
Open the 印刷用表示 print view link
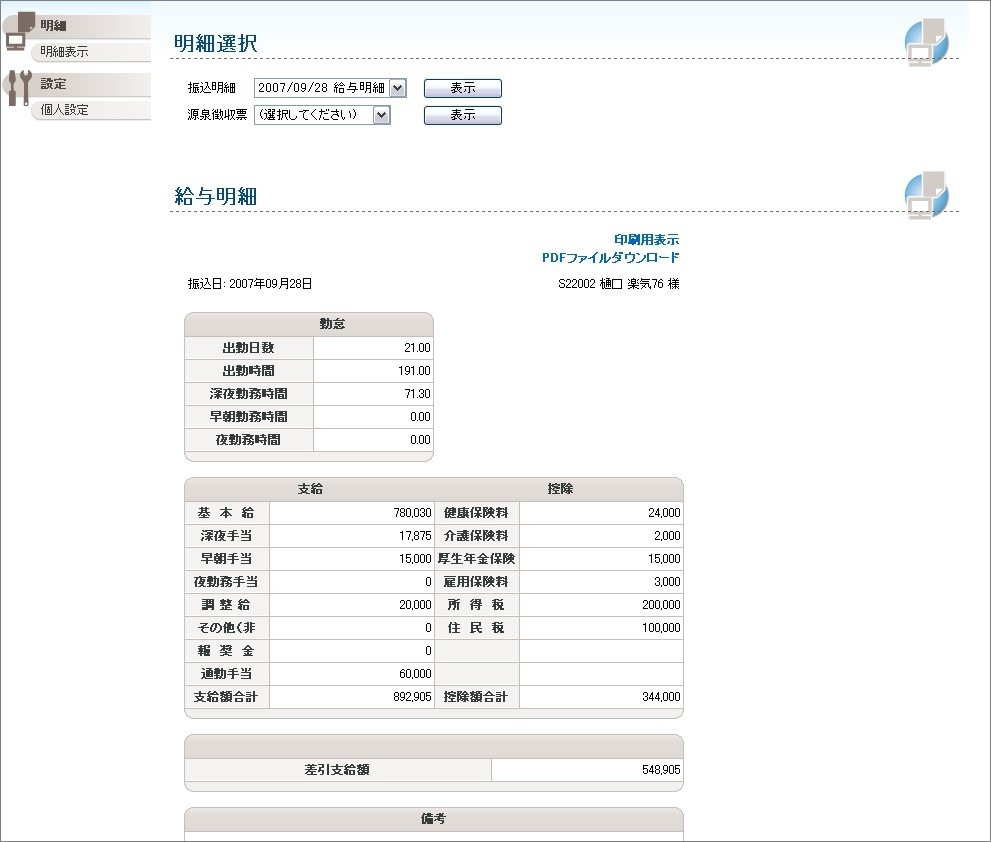tap(646, 240)
